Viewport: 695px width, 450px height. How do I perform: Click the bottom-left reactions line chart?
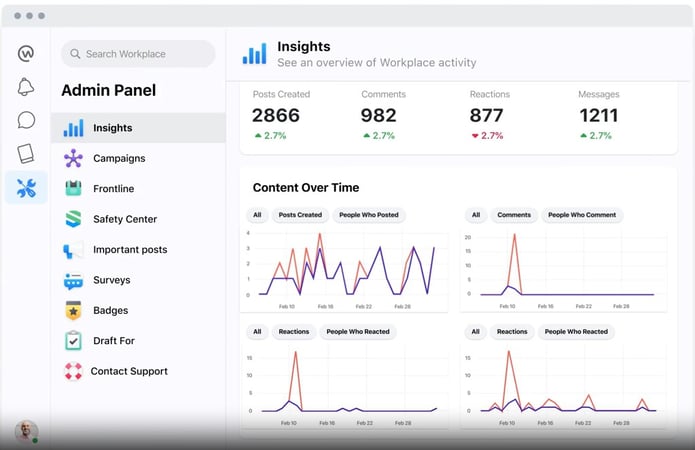pos(344,387)
